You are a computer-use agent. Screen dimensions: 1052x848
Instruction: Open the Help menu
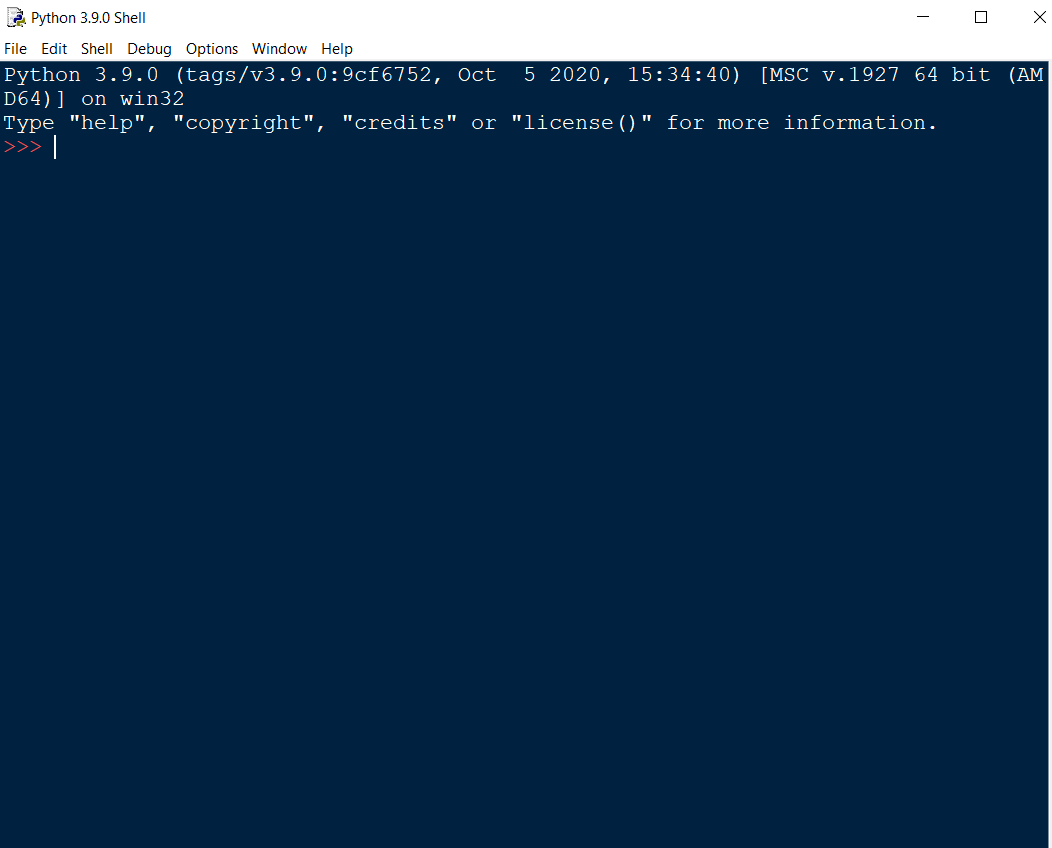point(337,48)
